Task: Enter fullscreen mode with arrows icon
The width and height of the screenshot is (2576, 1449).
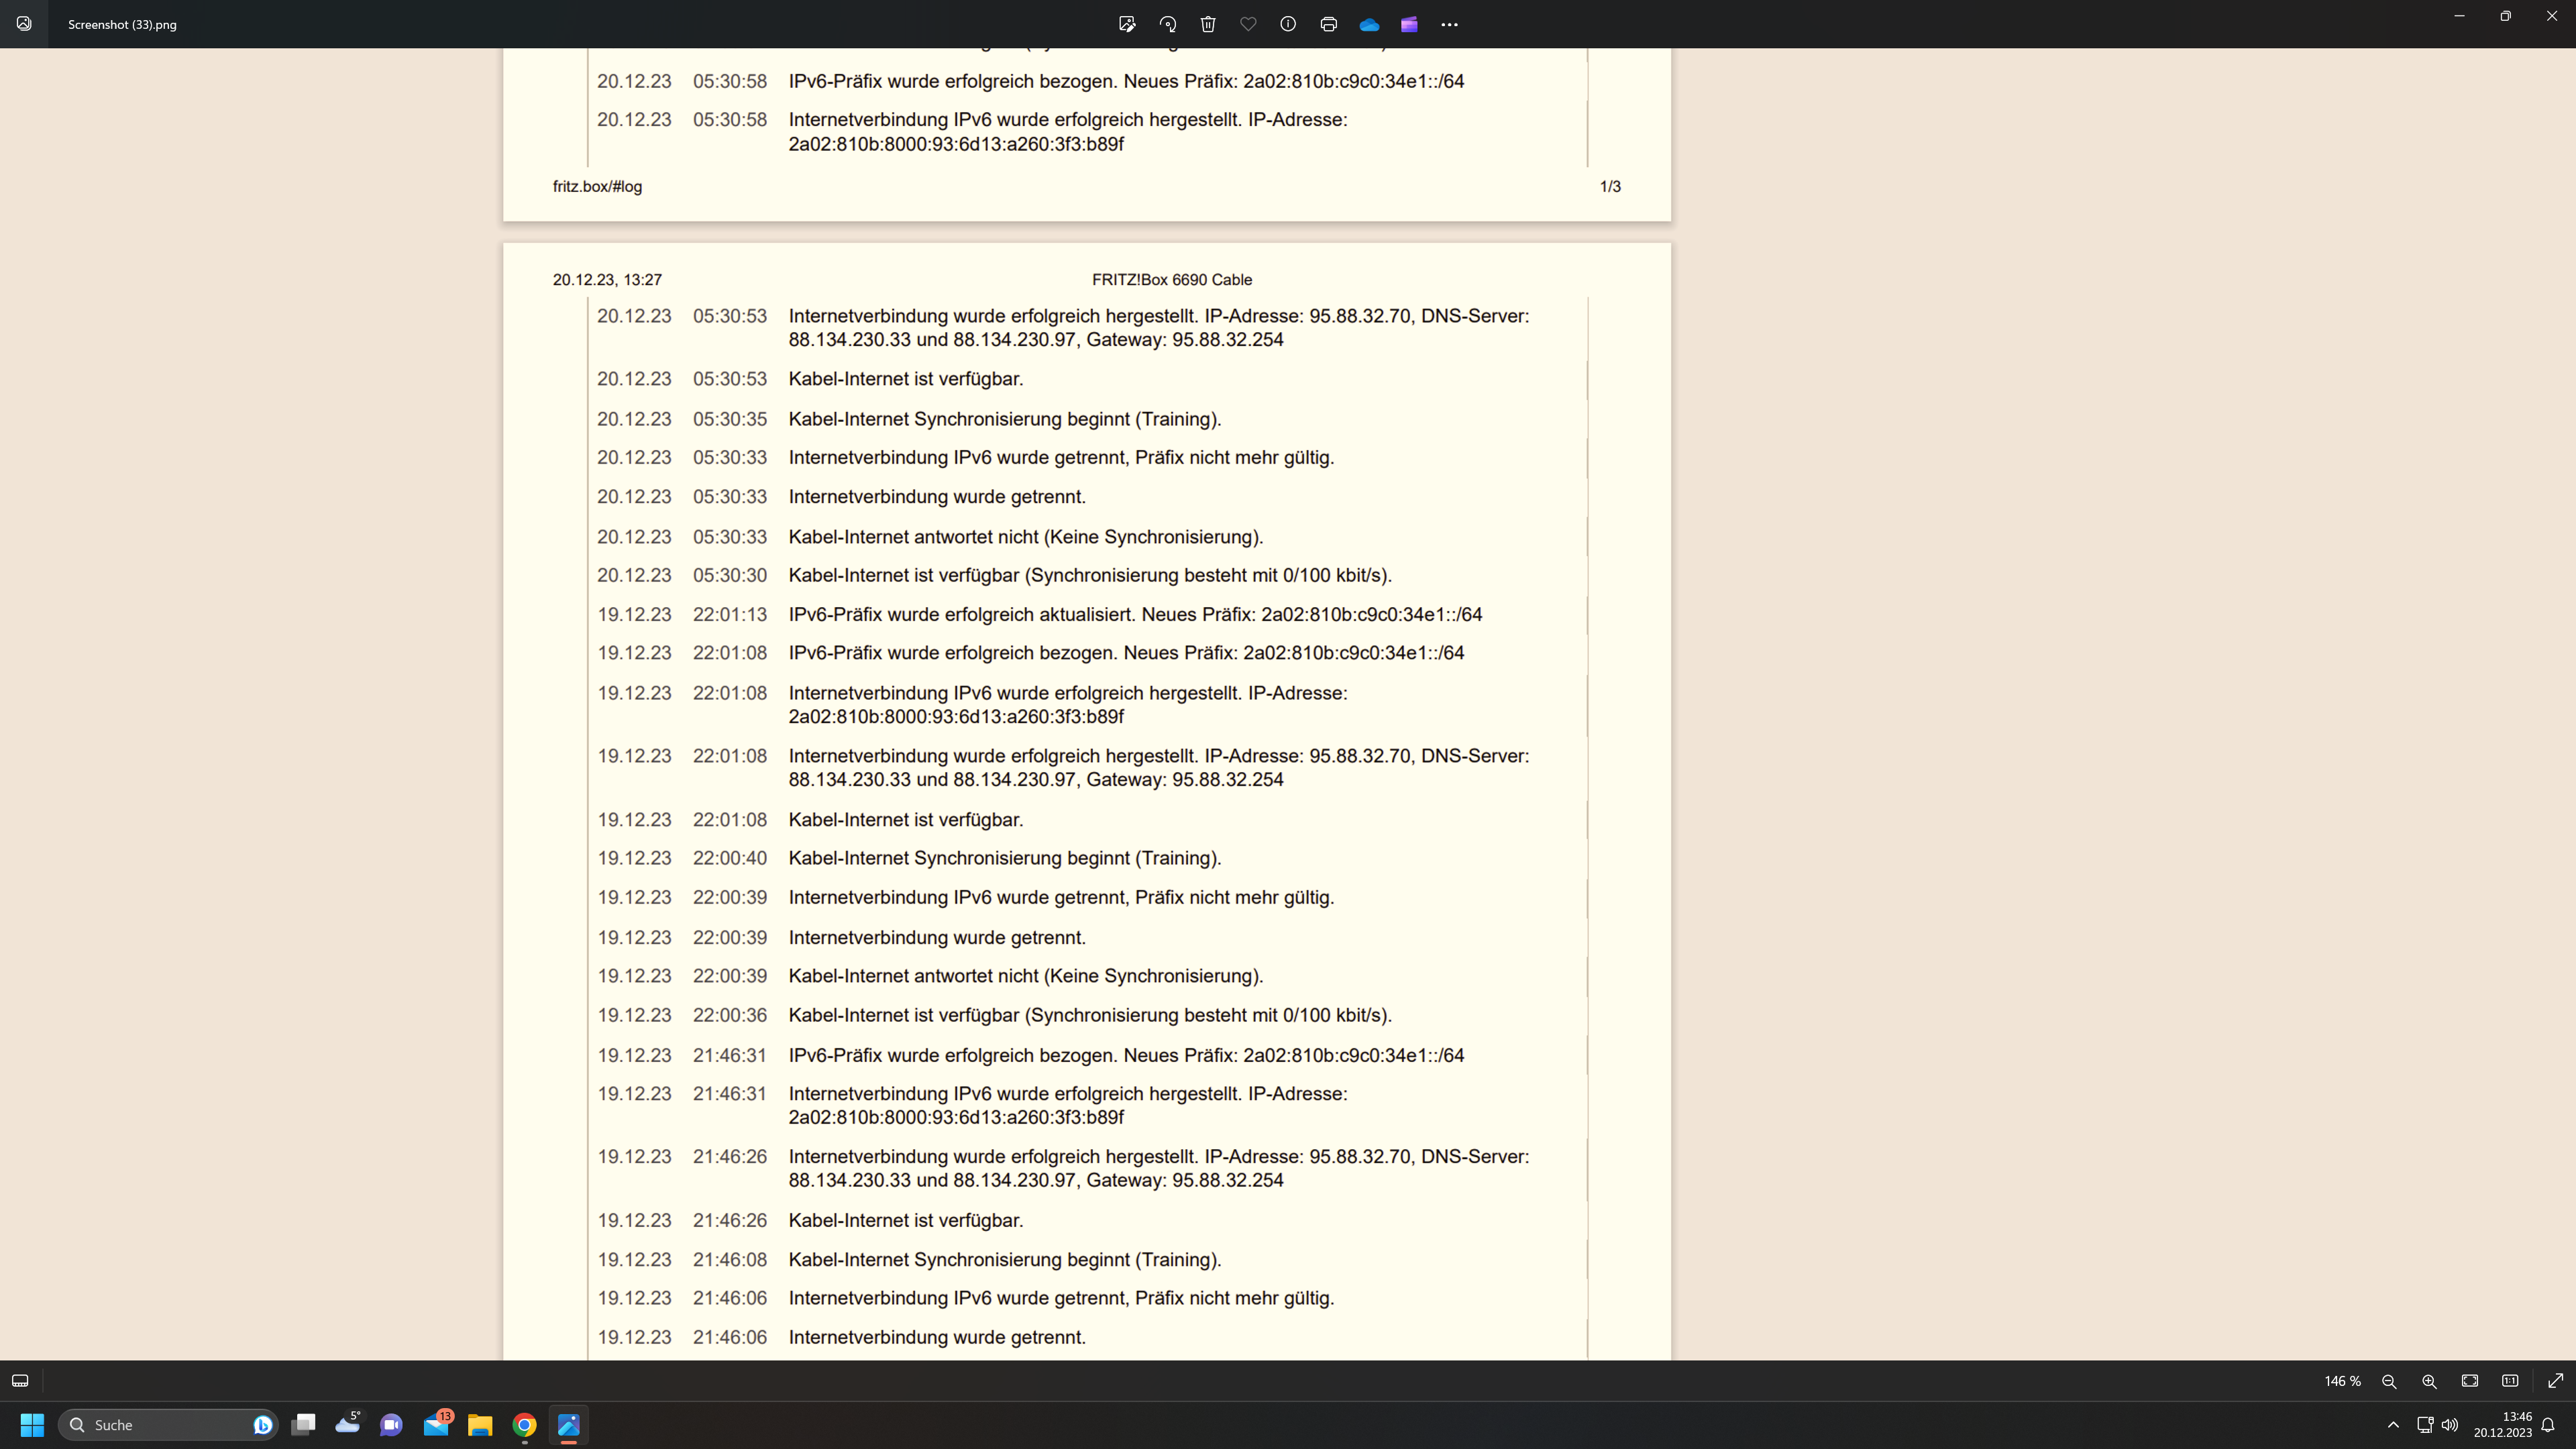Action: pos(2555,1381)
